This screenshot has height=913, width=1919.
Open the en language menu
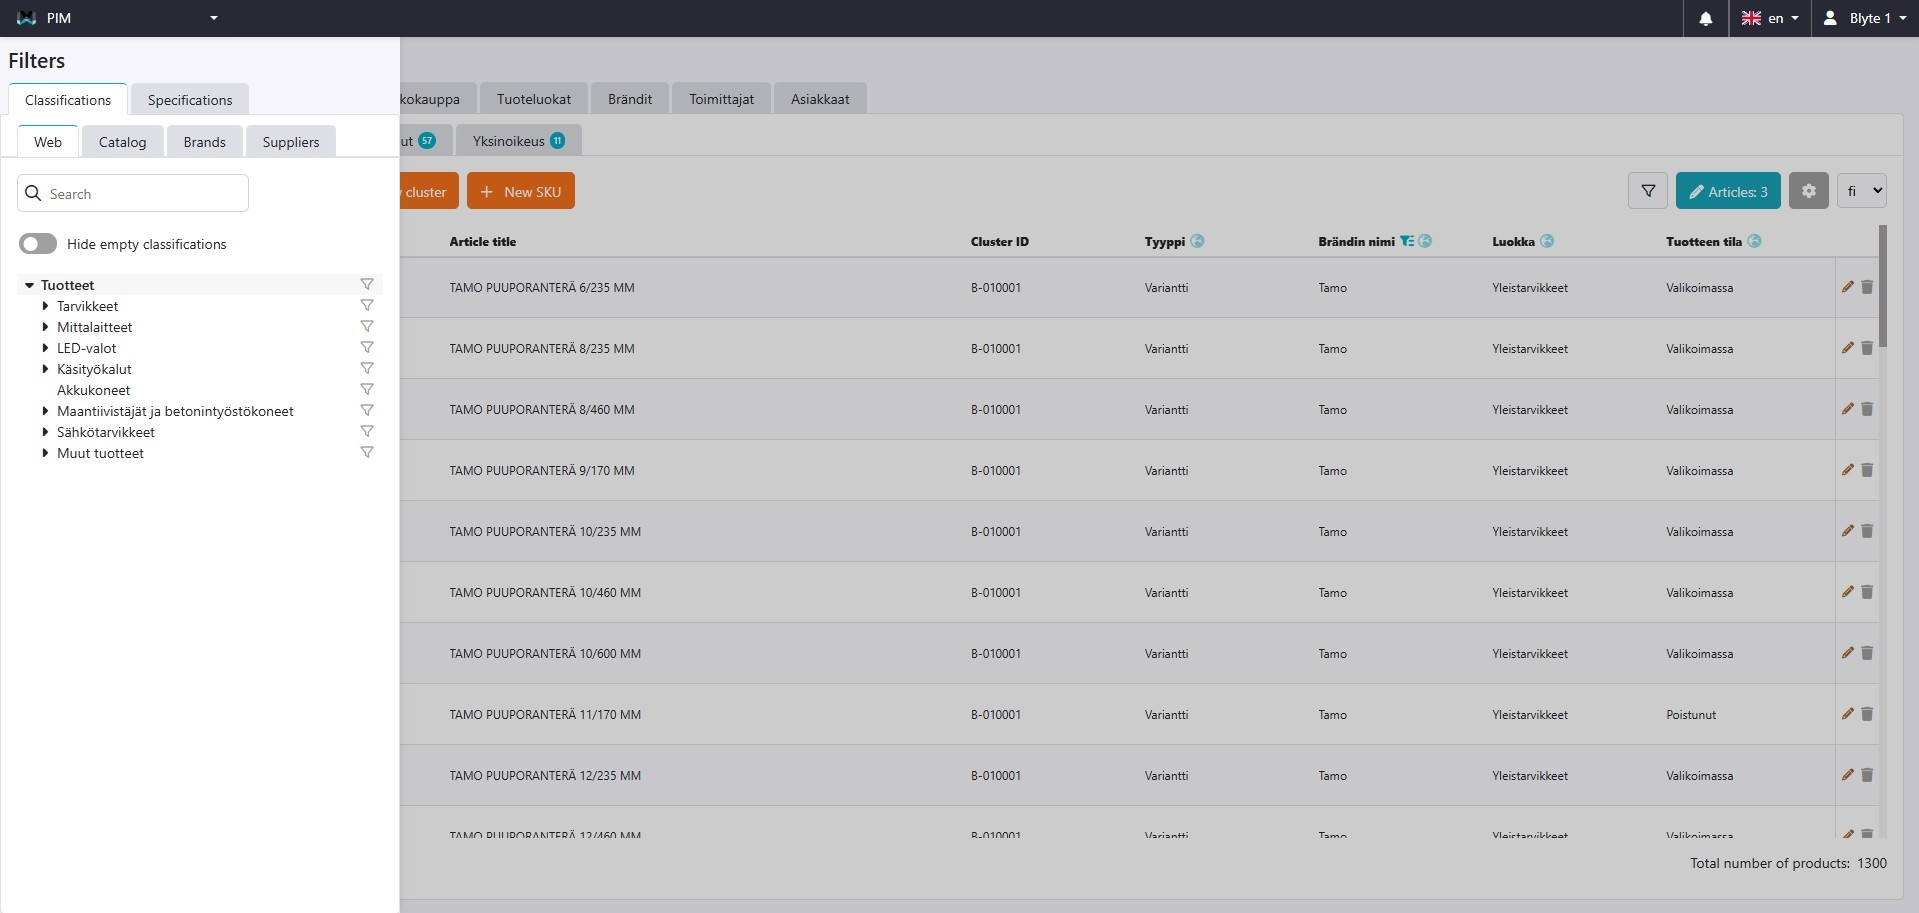(1770, 18)
